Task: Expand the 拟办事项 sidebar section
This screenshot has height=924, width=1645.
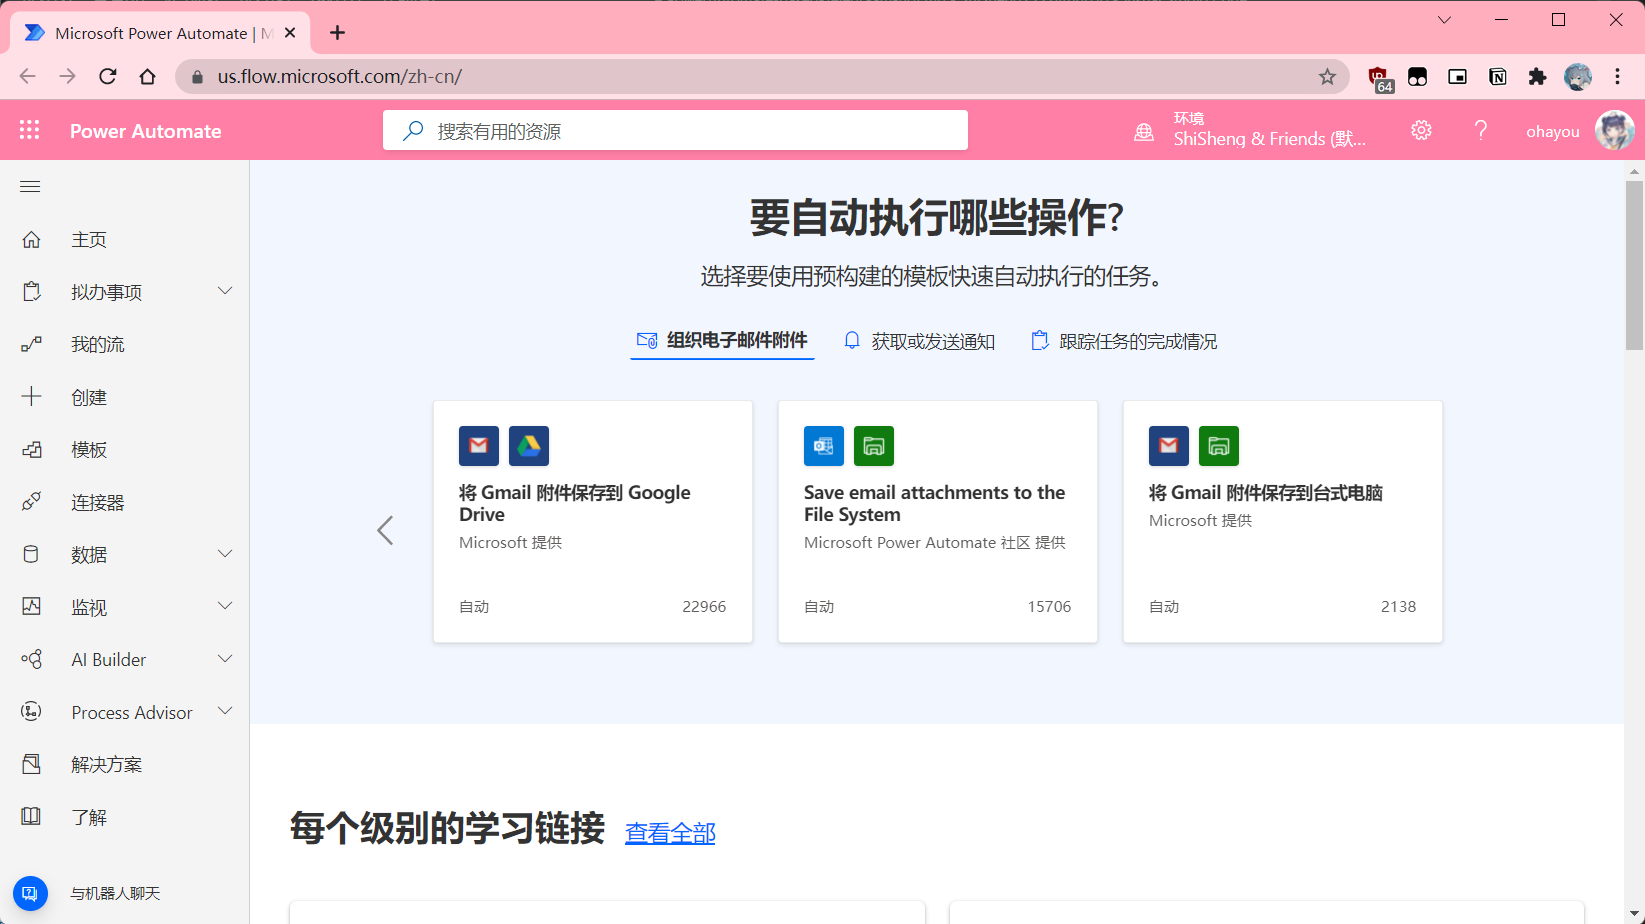Action: (x=225, y=291)
